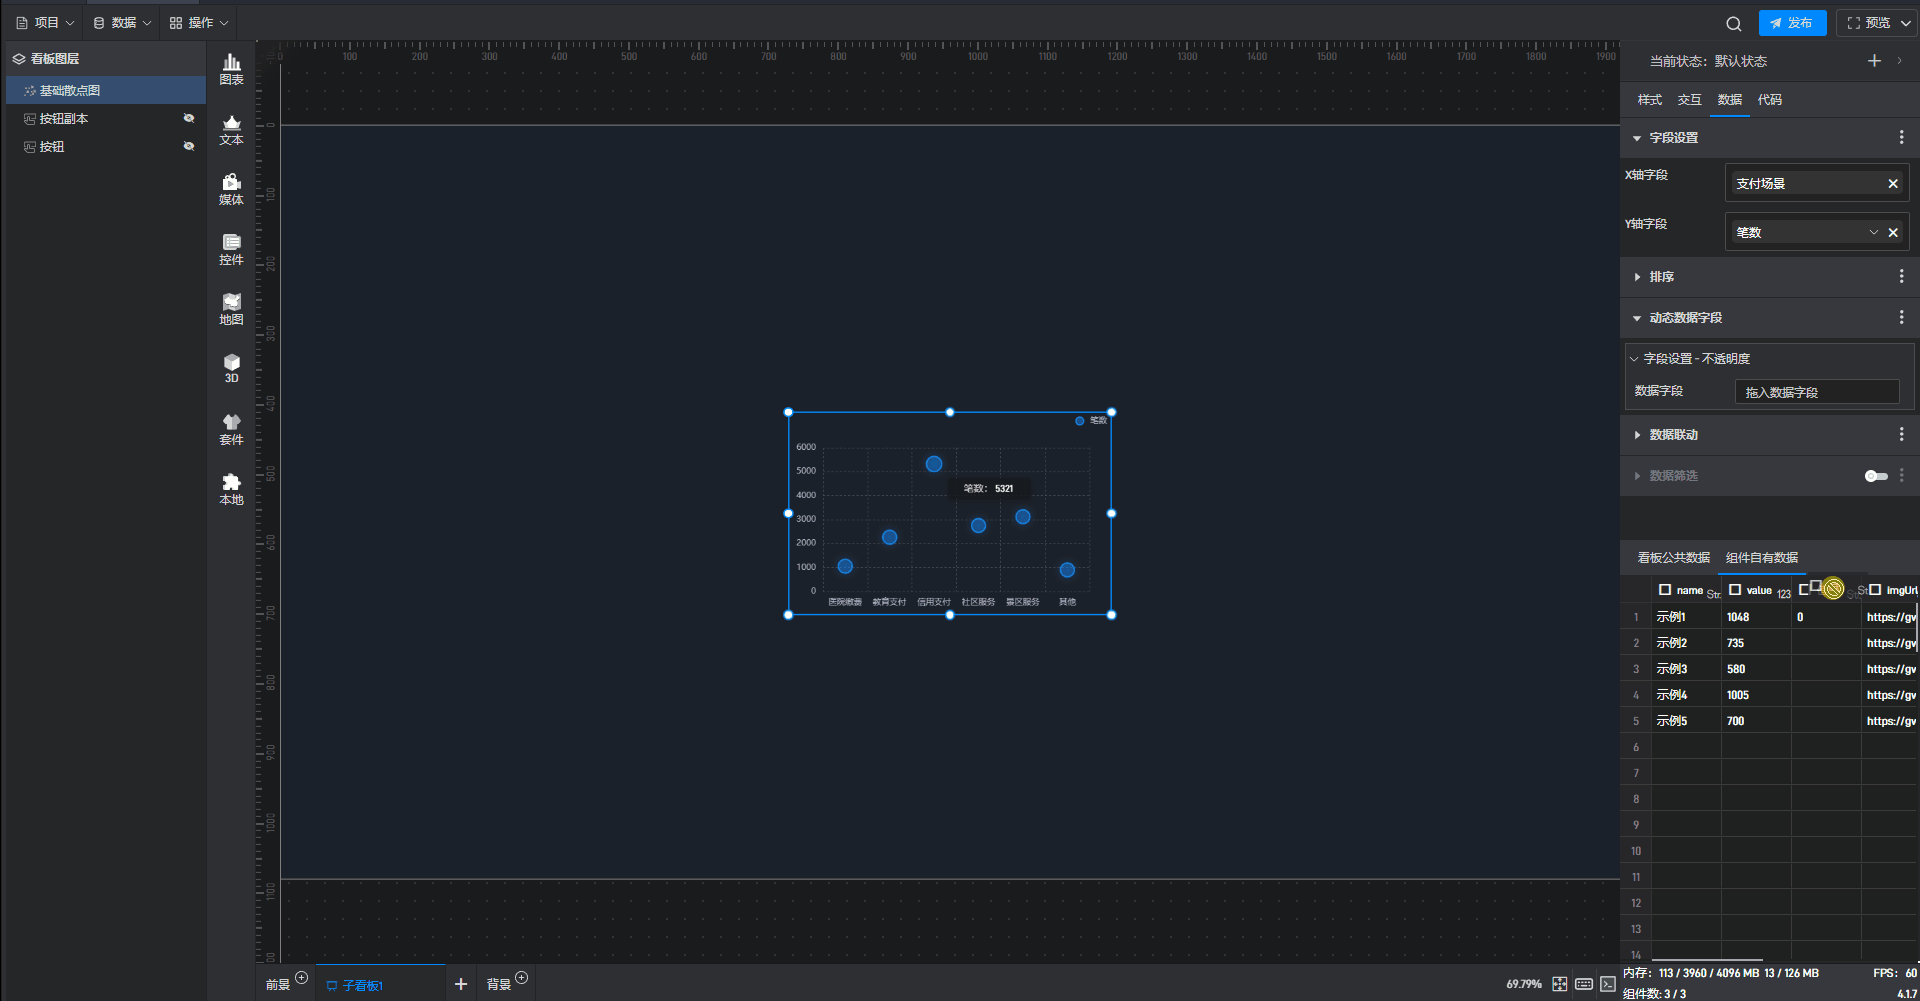Open the 文本 text components panel
Screen dimensions: 1920x1001
(x=231, y=129)
